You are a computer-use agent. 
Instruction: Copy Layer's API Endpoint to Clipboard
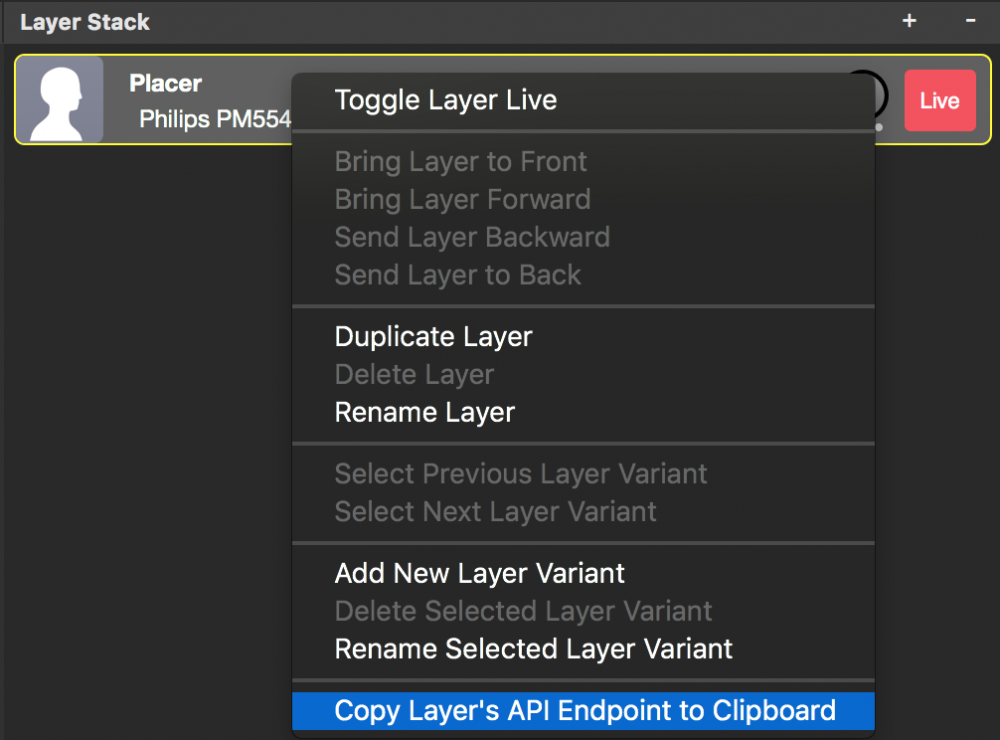pyautogui.click(x=583, y=711)
